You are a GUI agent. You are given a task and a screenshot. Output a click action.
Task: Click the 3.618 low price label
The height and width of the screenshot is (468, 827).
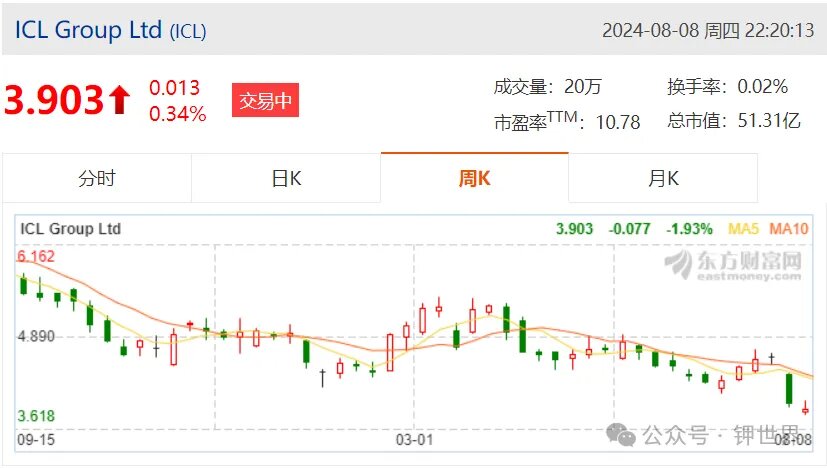click(36, 416)
